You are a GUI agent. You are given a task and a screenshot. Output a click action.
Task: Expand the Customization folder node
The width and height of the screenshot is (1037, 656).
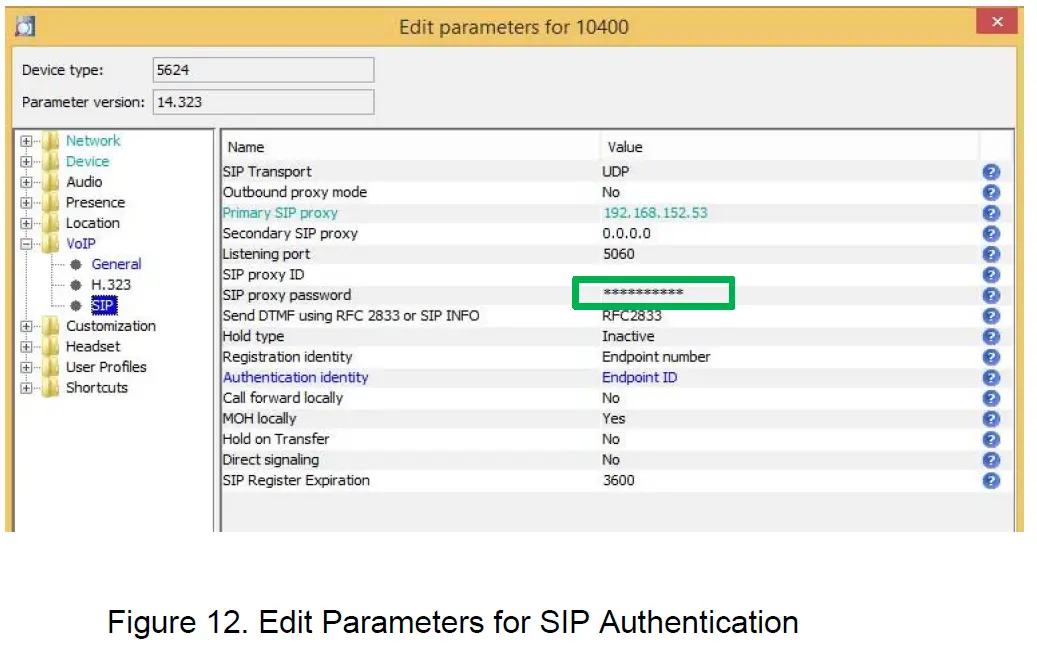coord(27,326)
